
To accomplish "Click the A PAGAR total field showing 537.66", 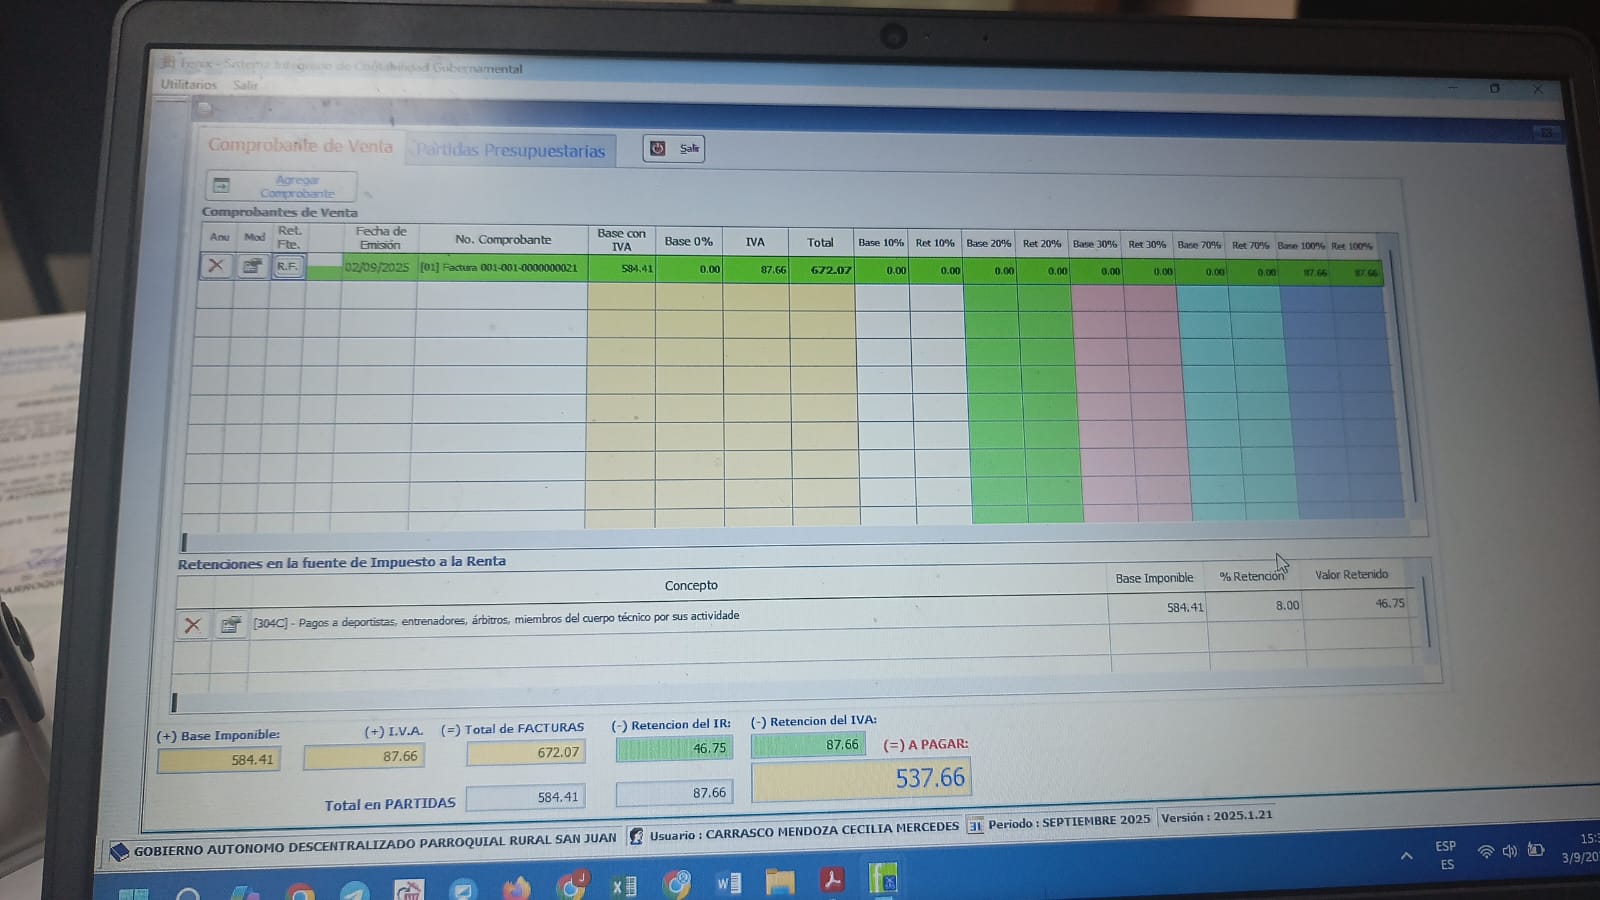I will tap(860, 780).
